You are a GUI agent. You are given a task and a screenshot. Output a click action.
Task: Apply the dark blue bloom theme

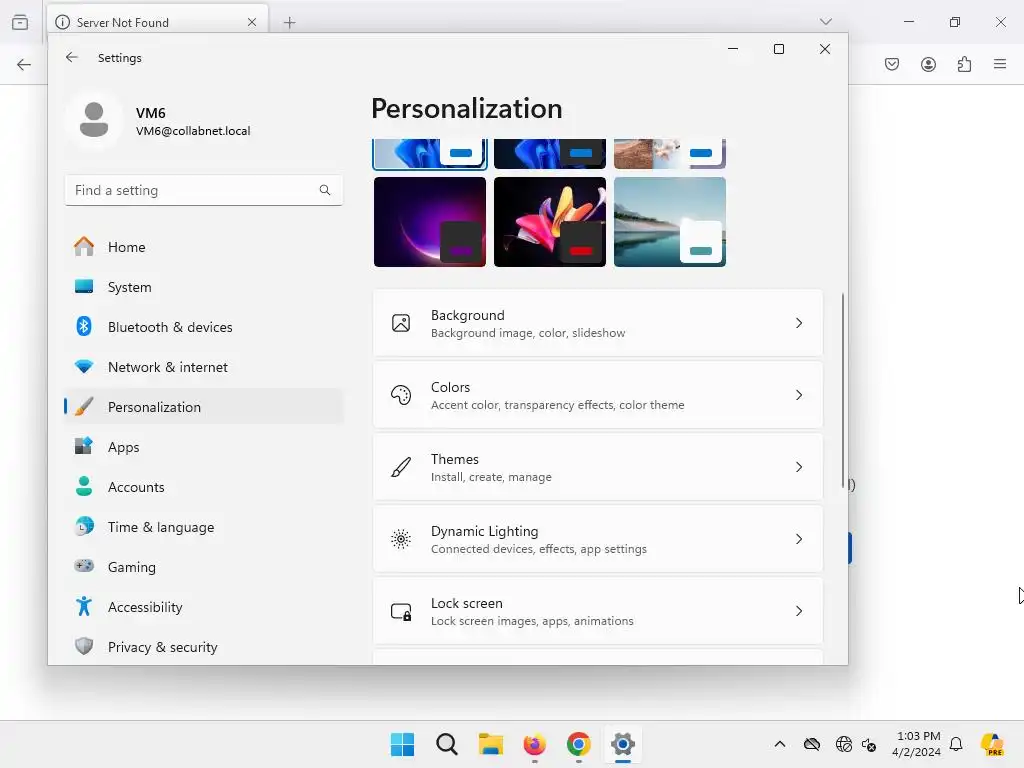point(550,154)
